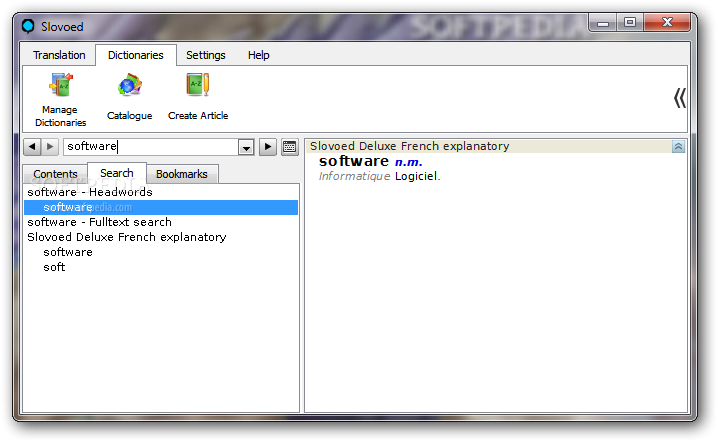Go back with left arrow button

[32, 147]
